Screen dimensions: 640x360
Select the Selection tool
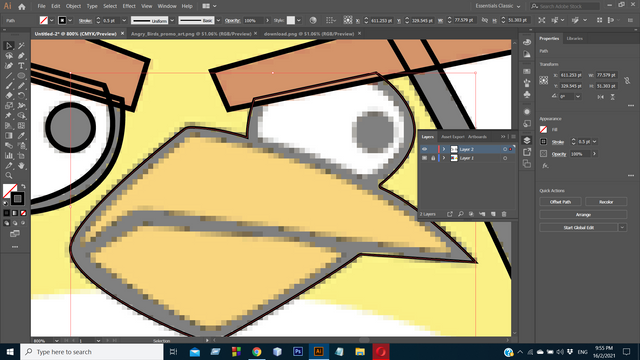click(x=9, y=45)
